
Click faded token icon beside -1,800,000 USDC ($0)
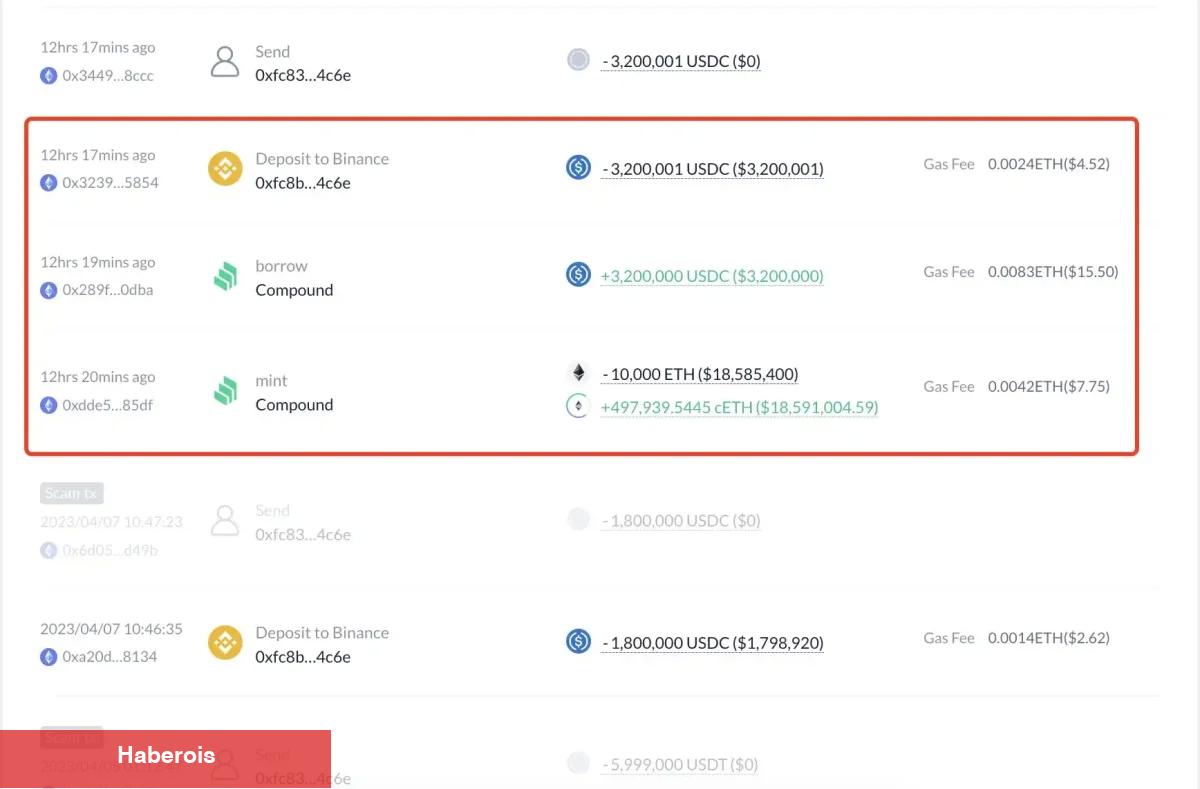(x=578, y=519)
